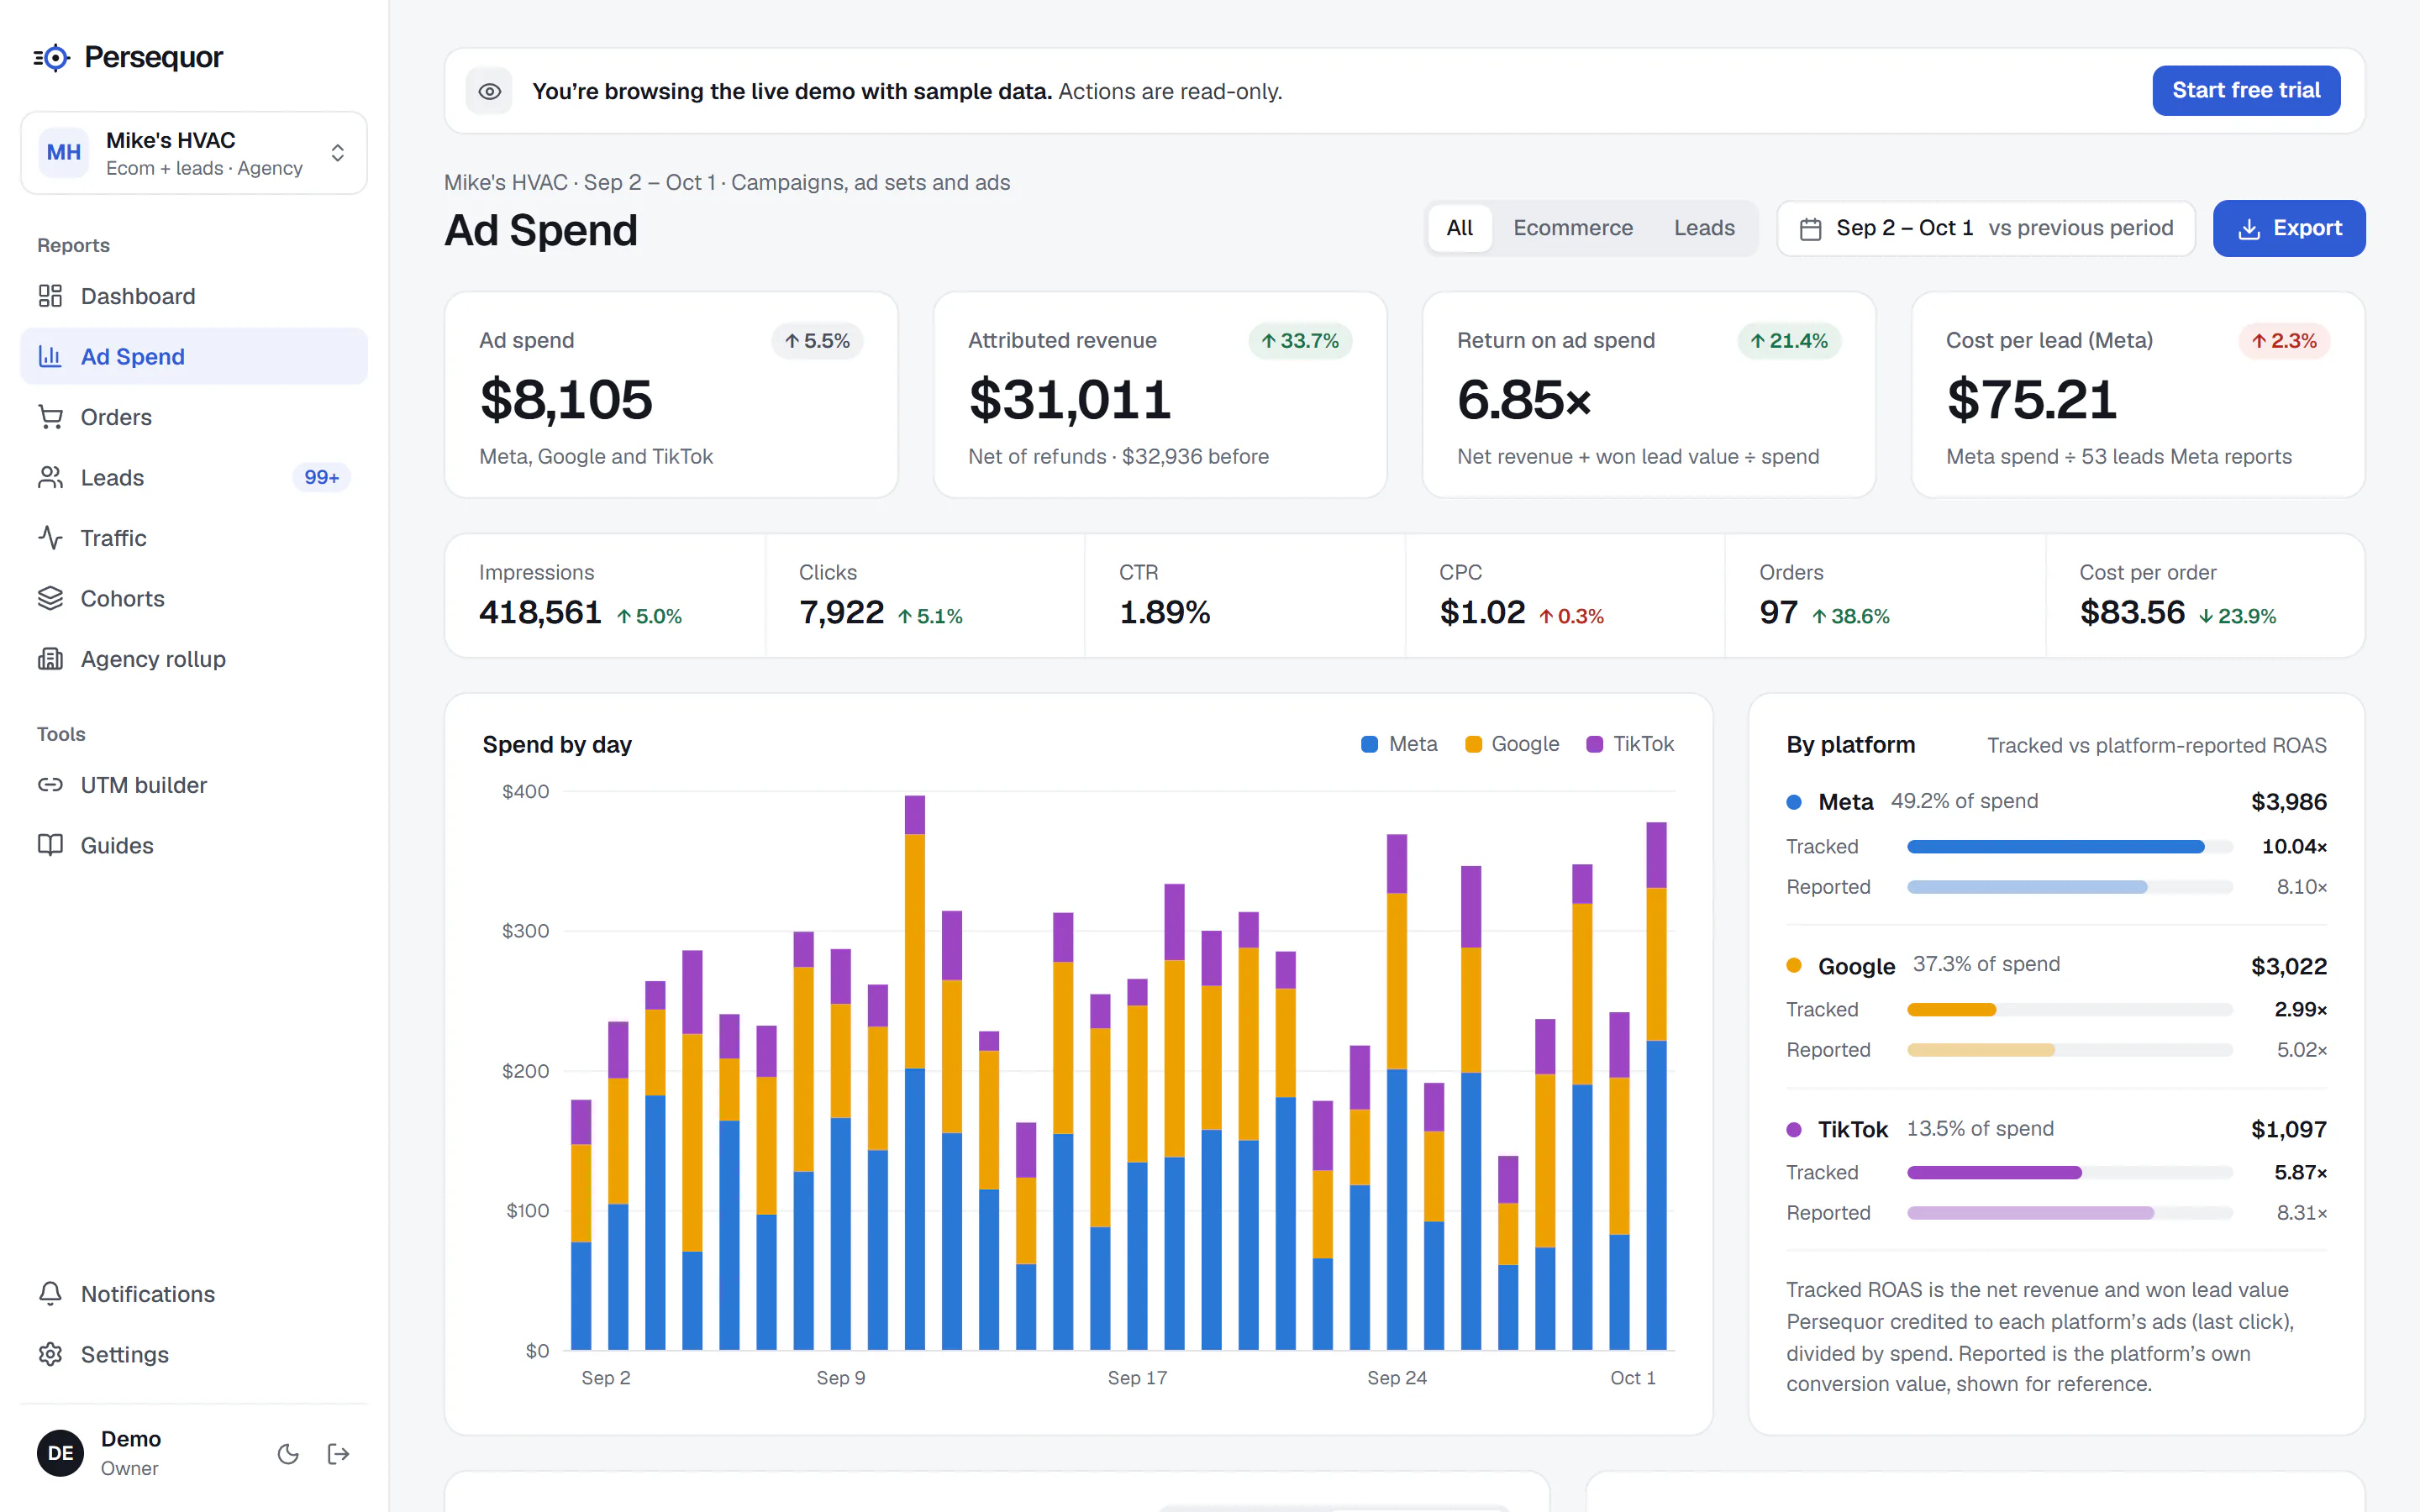Open the Agency rollup menu item
Image resolution: width=2420 pixels, height=1512 pixels.
tap(194, 659)
